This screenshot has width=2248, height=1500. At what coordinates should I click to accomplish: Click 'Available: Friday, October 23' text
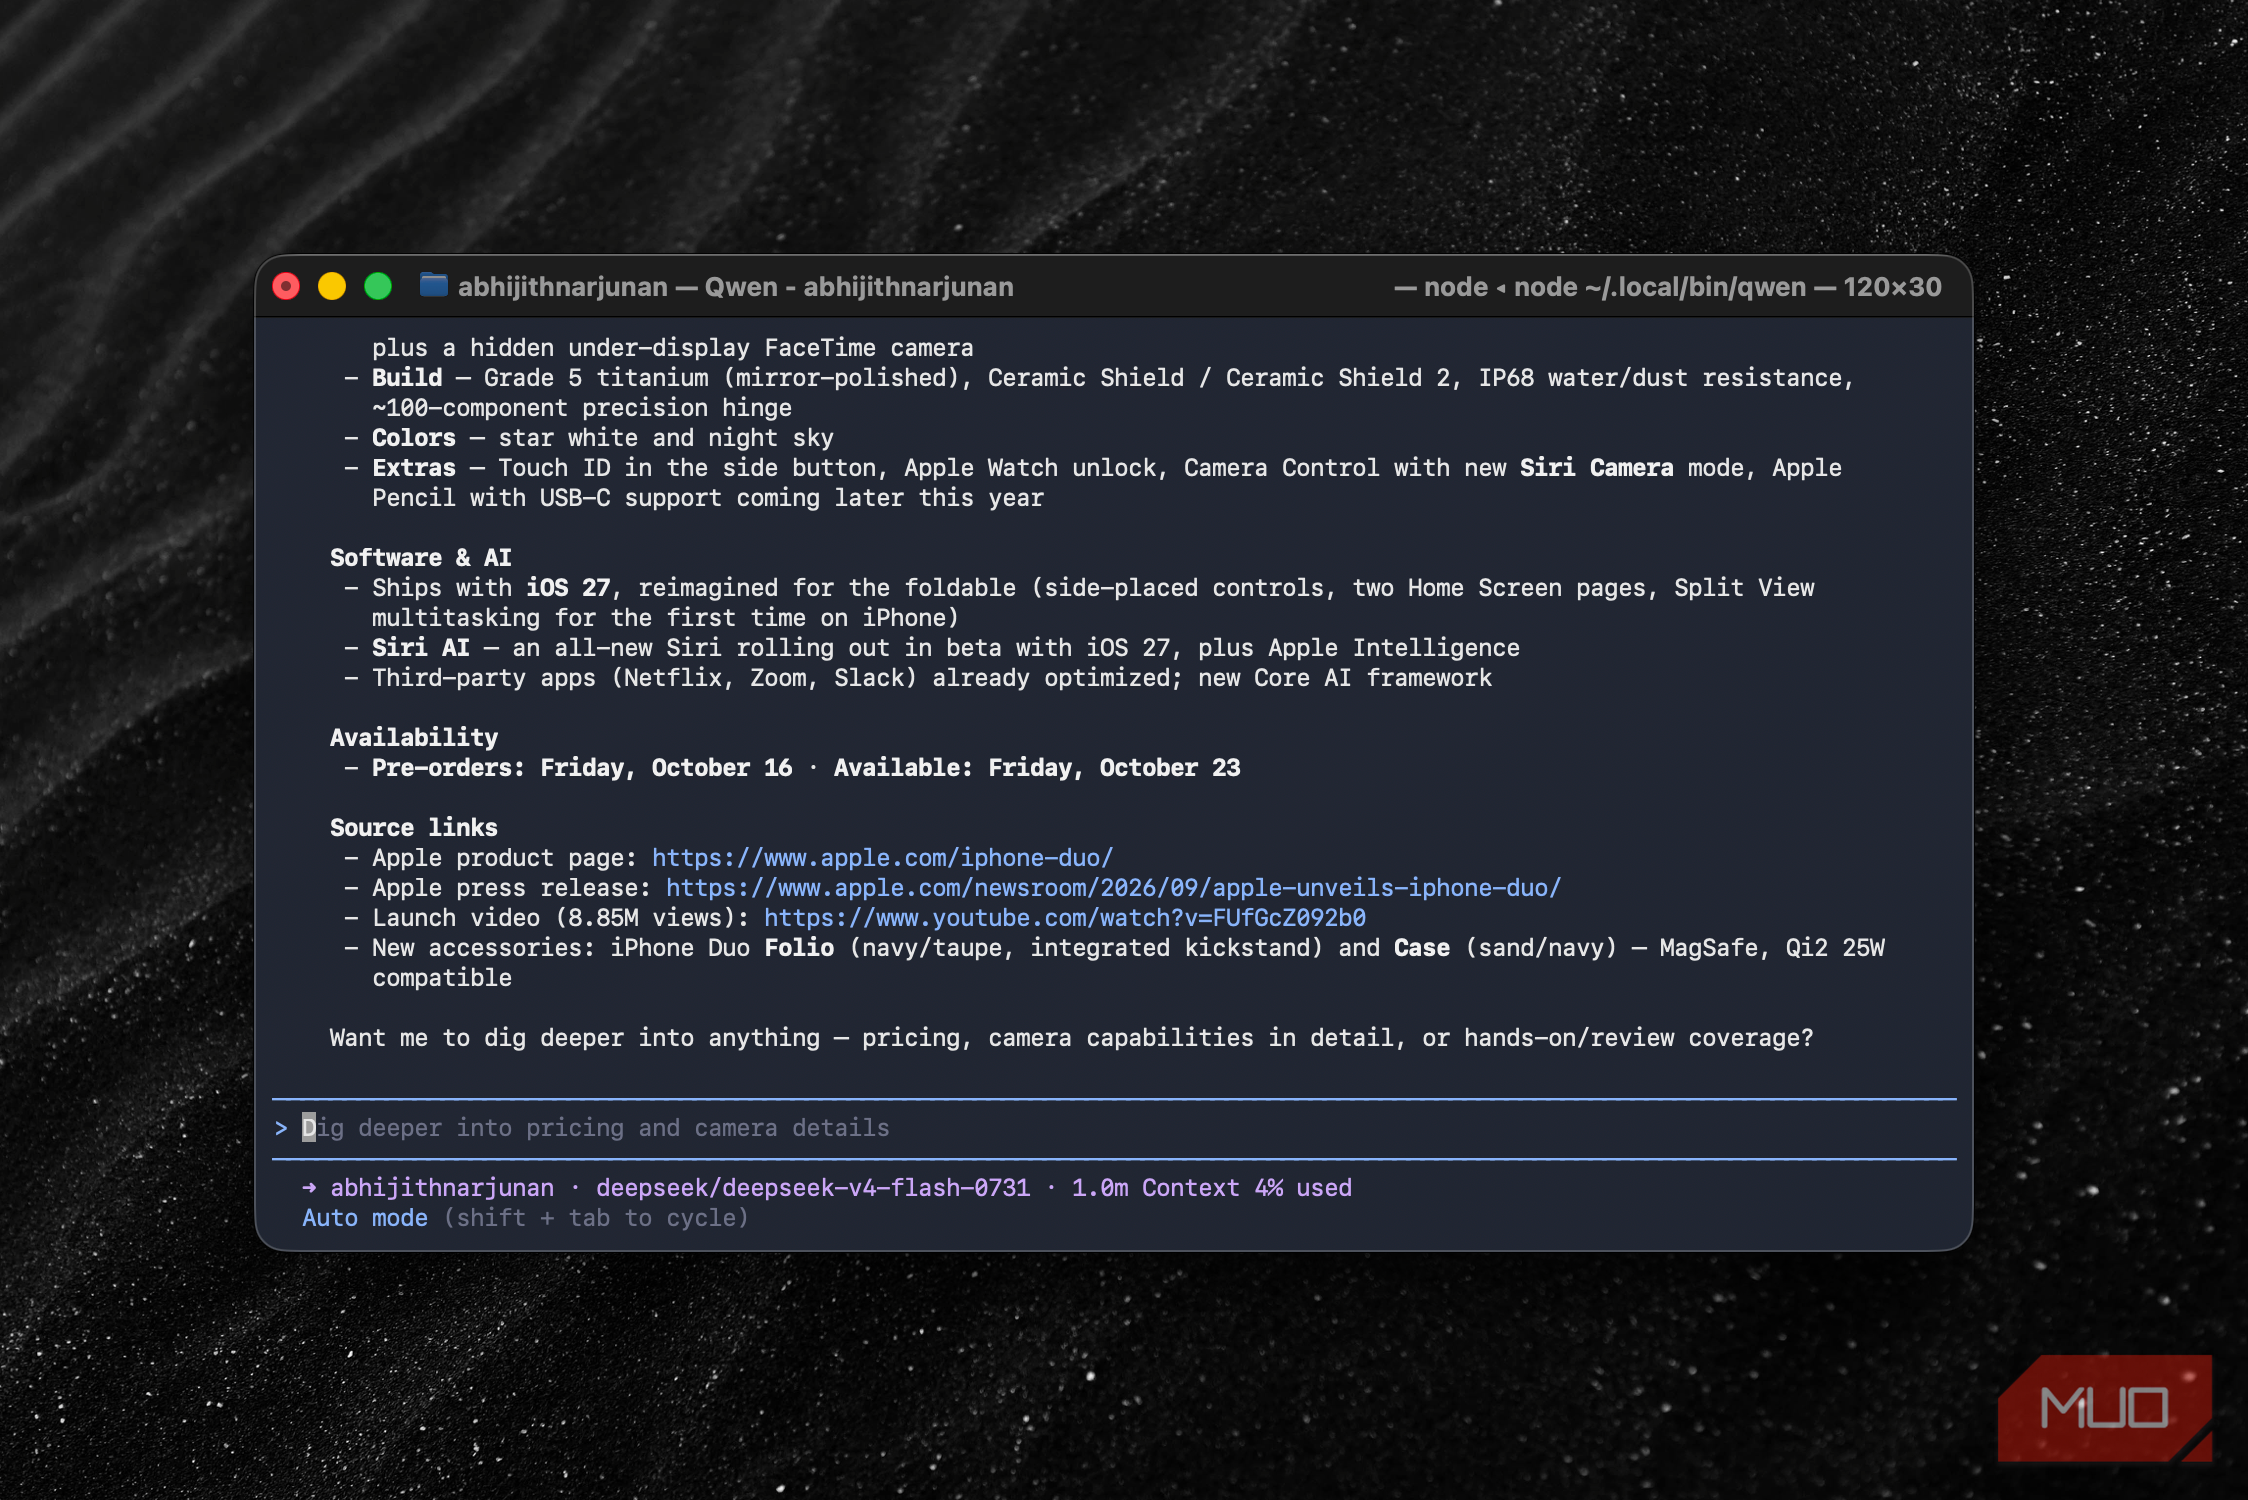1037,768
